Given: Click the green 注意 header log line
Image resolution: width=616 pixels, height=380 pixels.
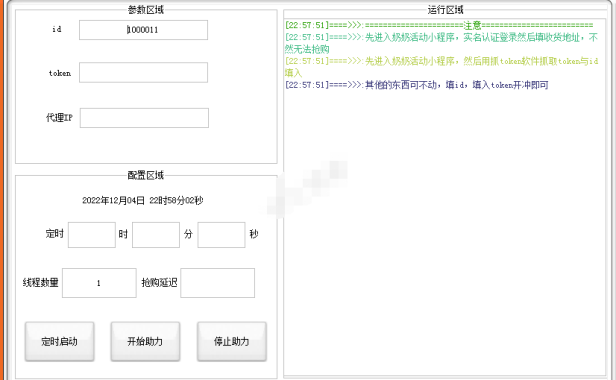Looking at the screenshot, I should click(439, 26).
